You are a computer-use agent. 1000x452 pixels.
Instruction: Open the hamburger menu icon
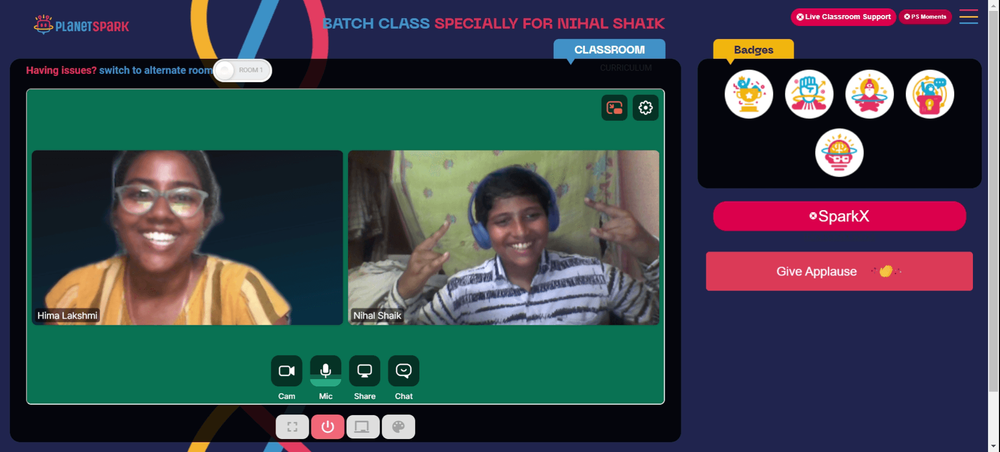click(x=968, y=17)
